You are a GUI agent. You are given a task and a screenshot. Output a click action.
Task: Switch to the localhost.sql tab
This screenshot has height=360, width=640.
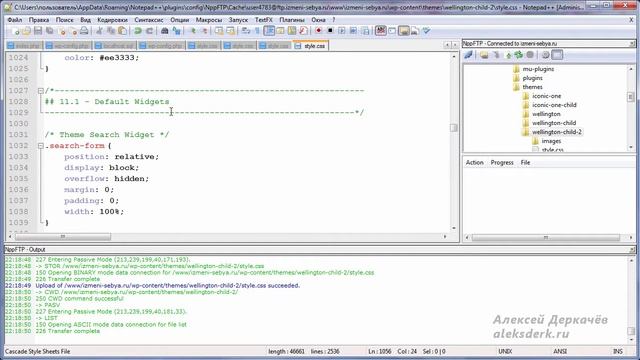pos(115,46)
